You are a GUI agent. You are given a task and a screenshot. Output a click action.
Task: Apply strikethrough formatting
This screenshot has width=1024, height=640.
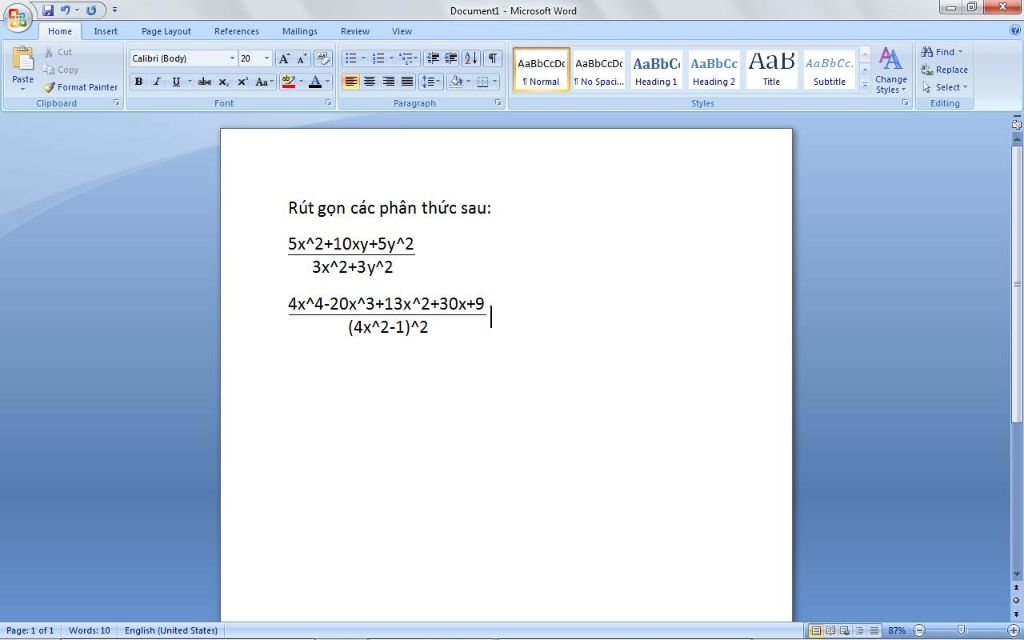tap(204, 82)
